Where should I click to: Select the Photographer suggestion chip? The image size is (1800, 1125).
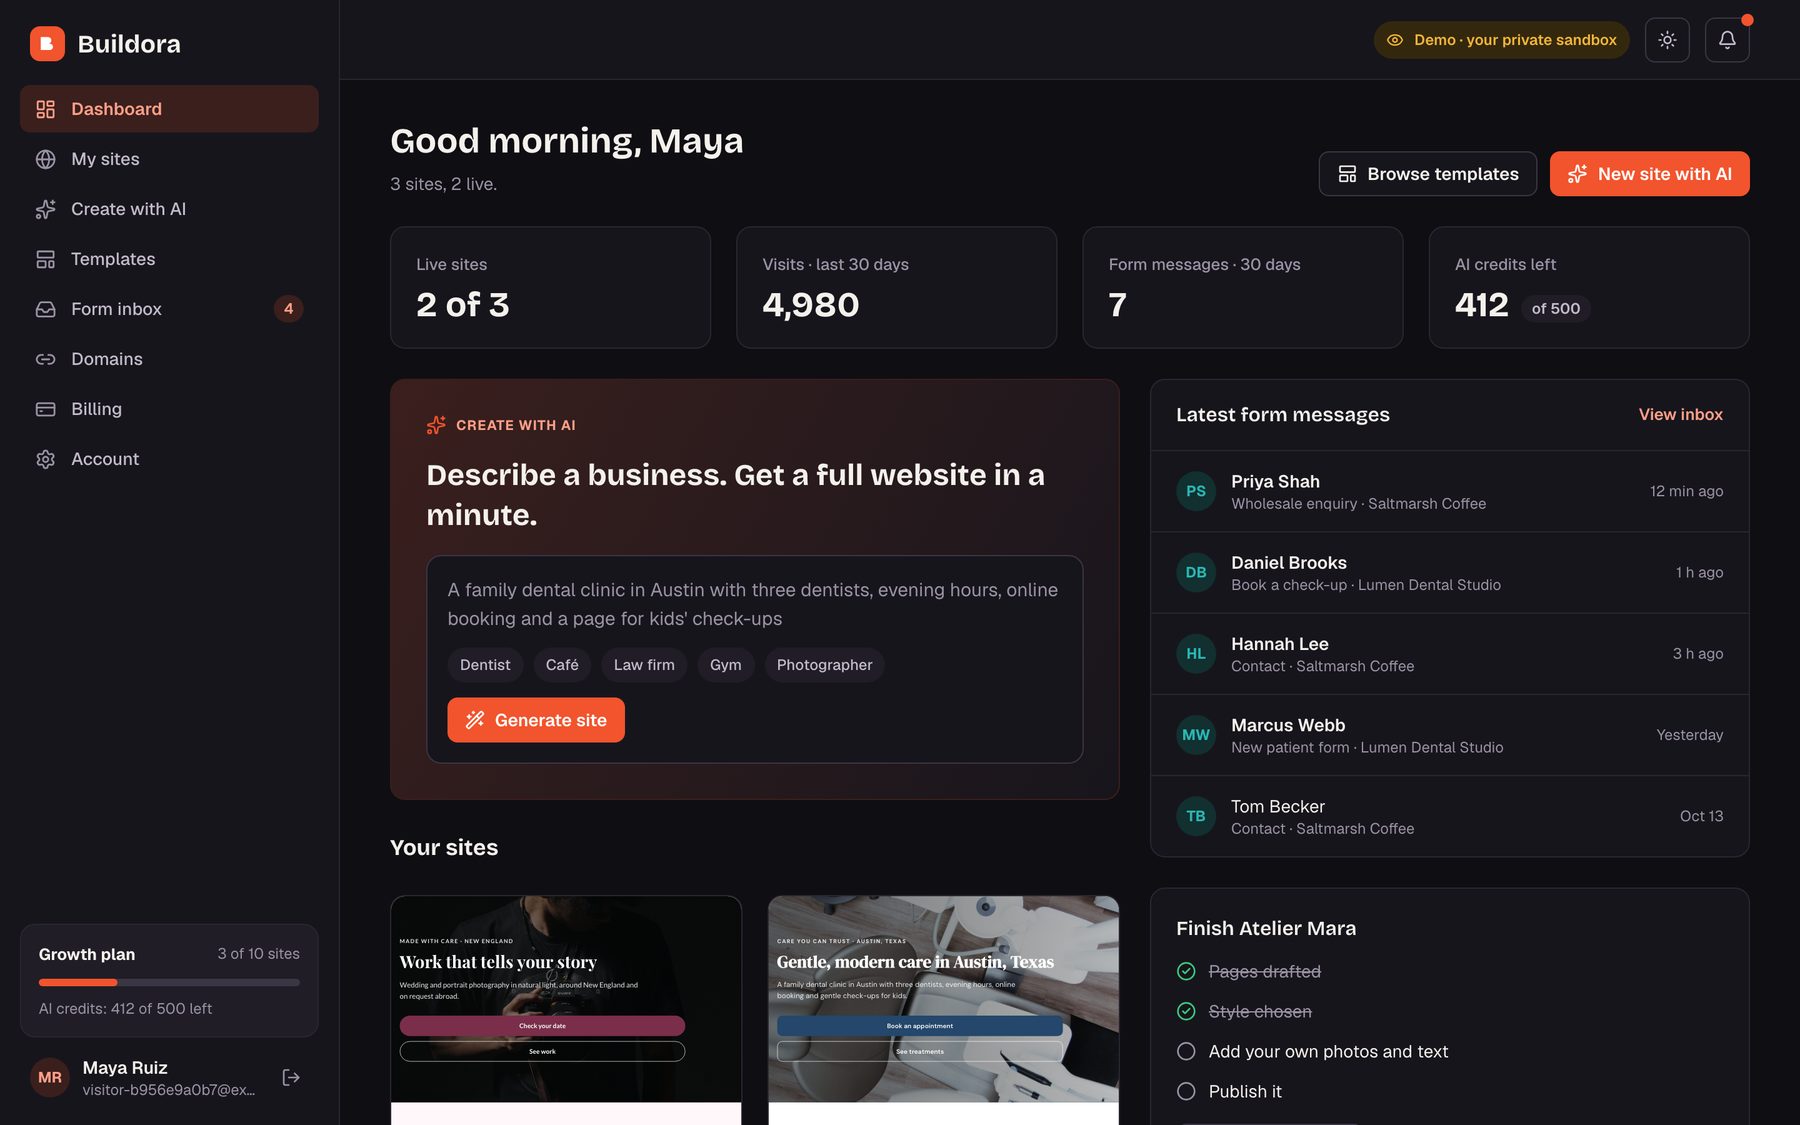click(824, 665)
